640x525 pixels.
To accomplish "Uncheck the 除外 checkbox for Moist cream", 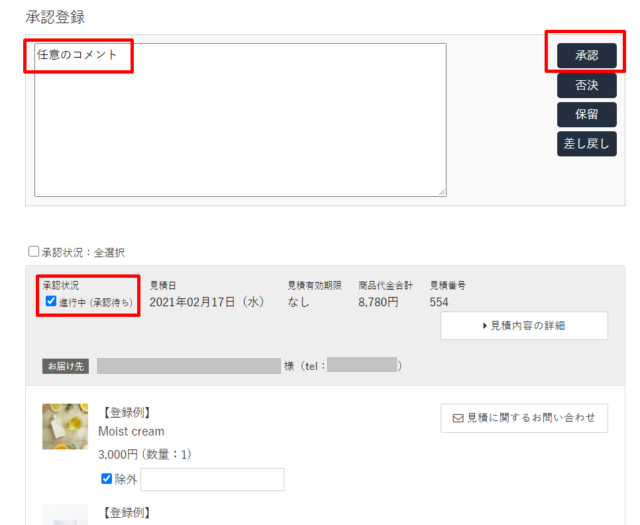I will (106, 478).
